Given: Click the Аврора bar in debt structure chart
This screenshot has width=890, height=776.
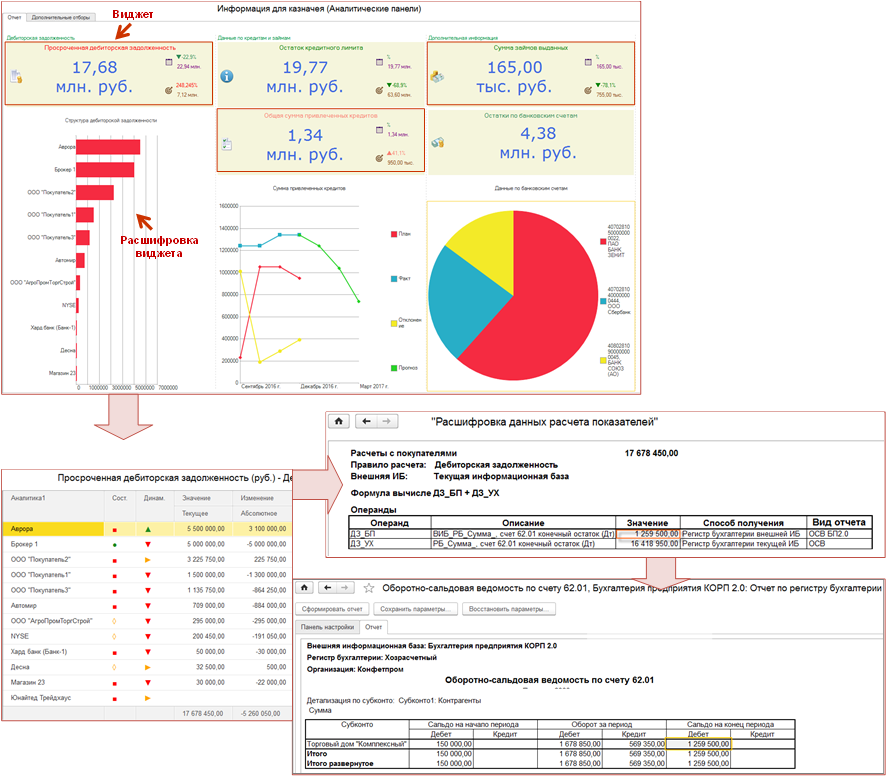Looking at the screenshot, I should pos(108,147).
